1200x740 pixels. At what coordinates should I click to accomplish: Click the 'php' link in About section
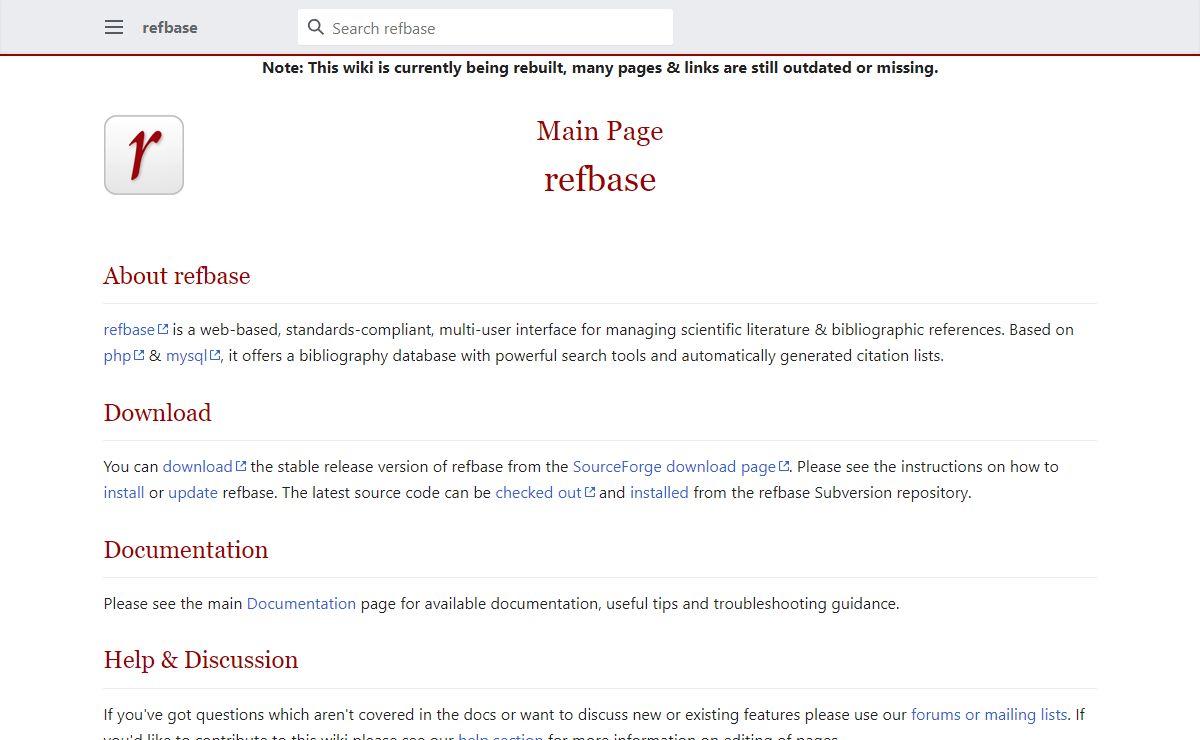click(117, 355)
